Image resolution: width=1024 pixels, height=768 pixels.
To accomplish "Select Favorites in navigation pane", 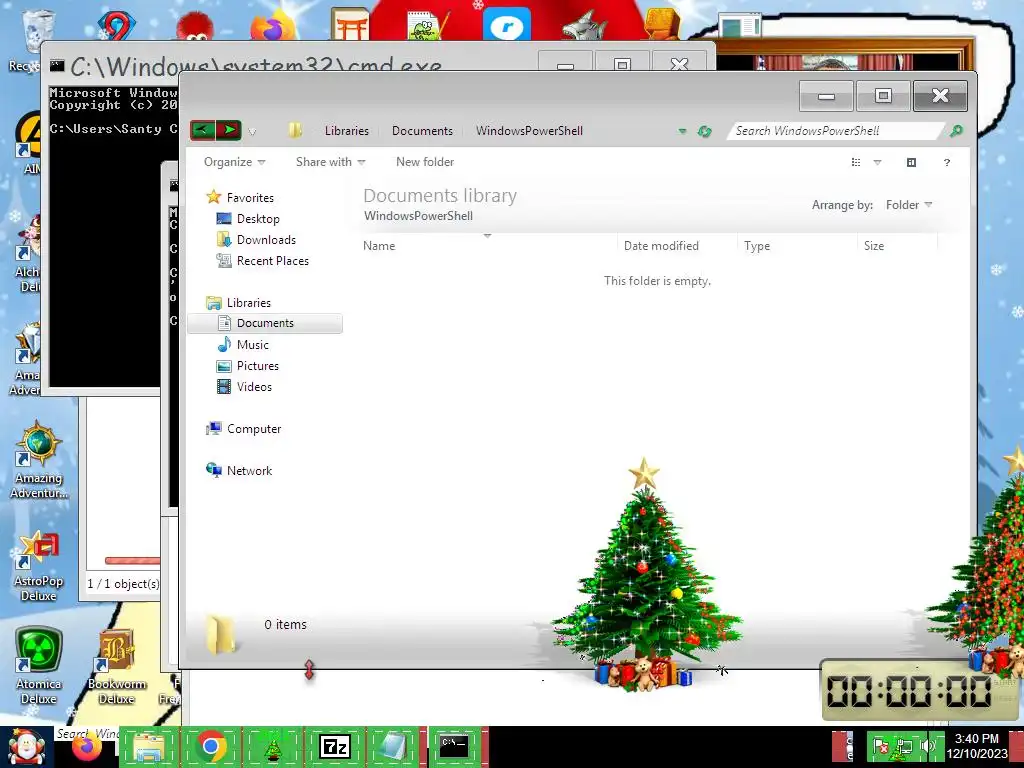I will coord(240,197).
